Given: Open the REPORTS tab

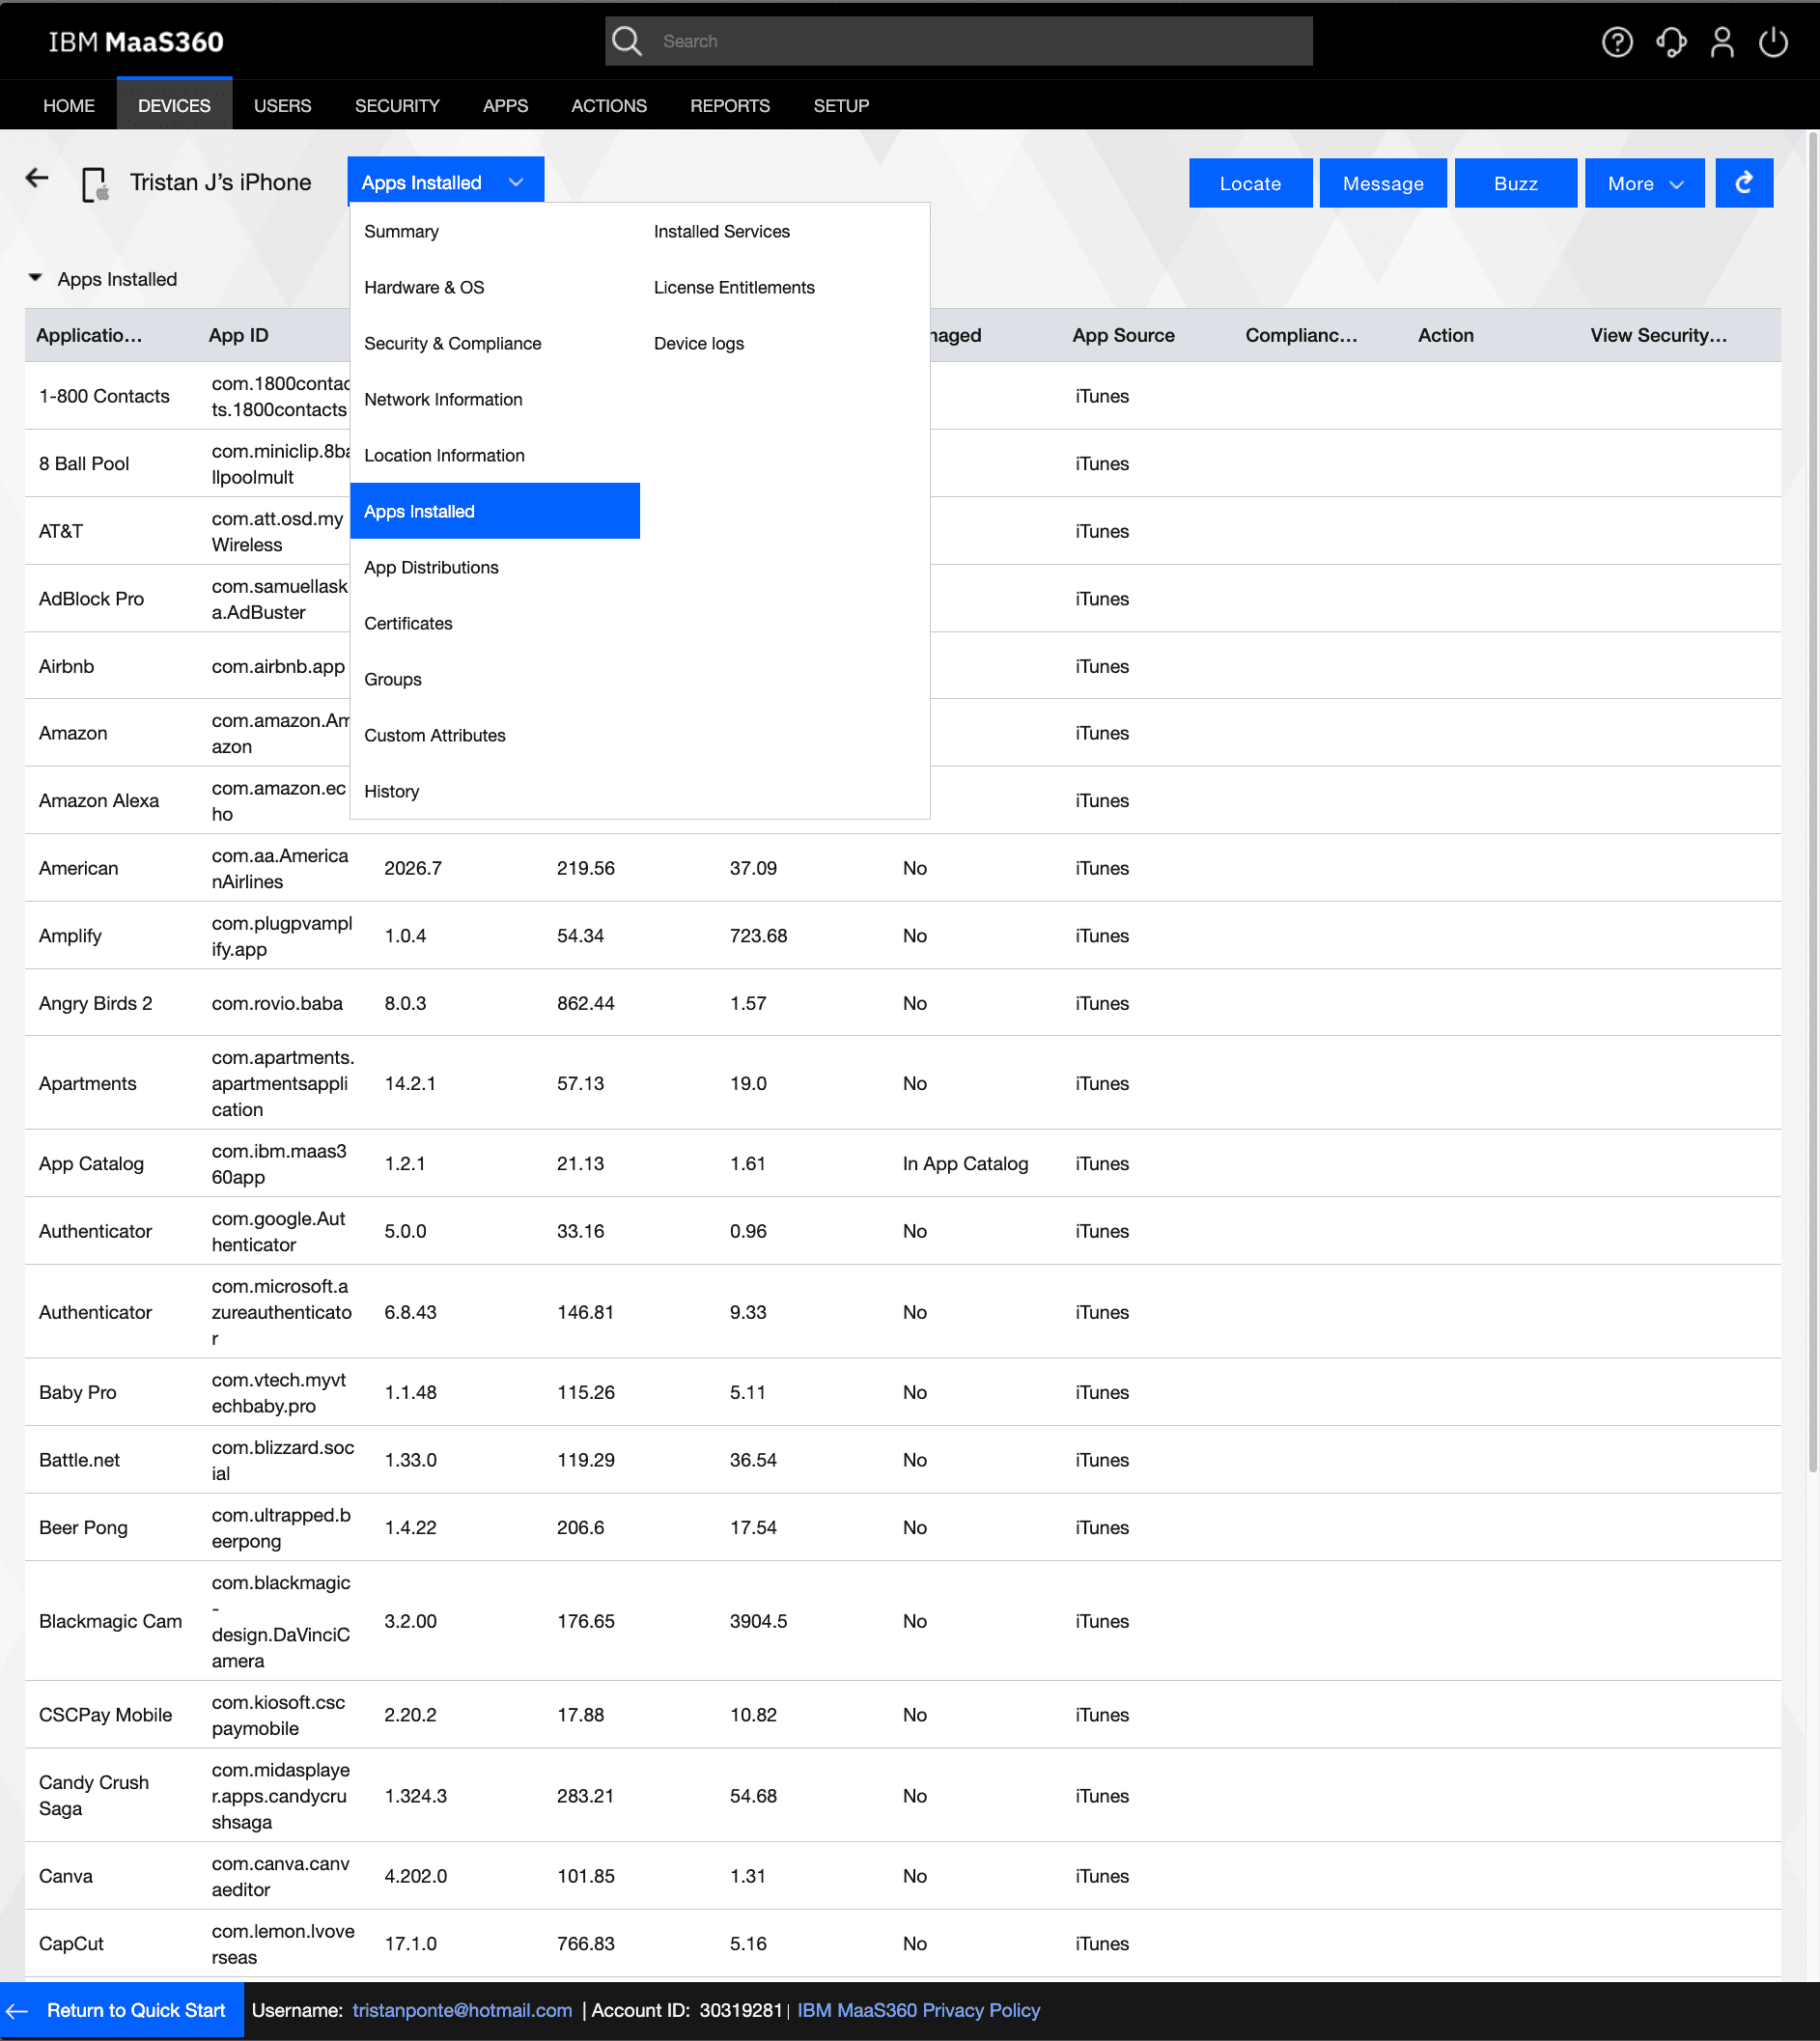Looking at the screenshot, I should pos(730,105).
